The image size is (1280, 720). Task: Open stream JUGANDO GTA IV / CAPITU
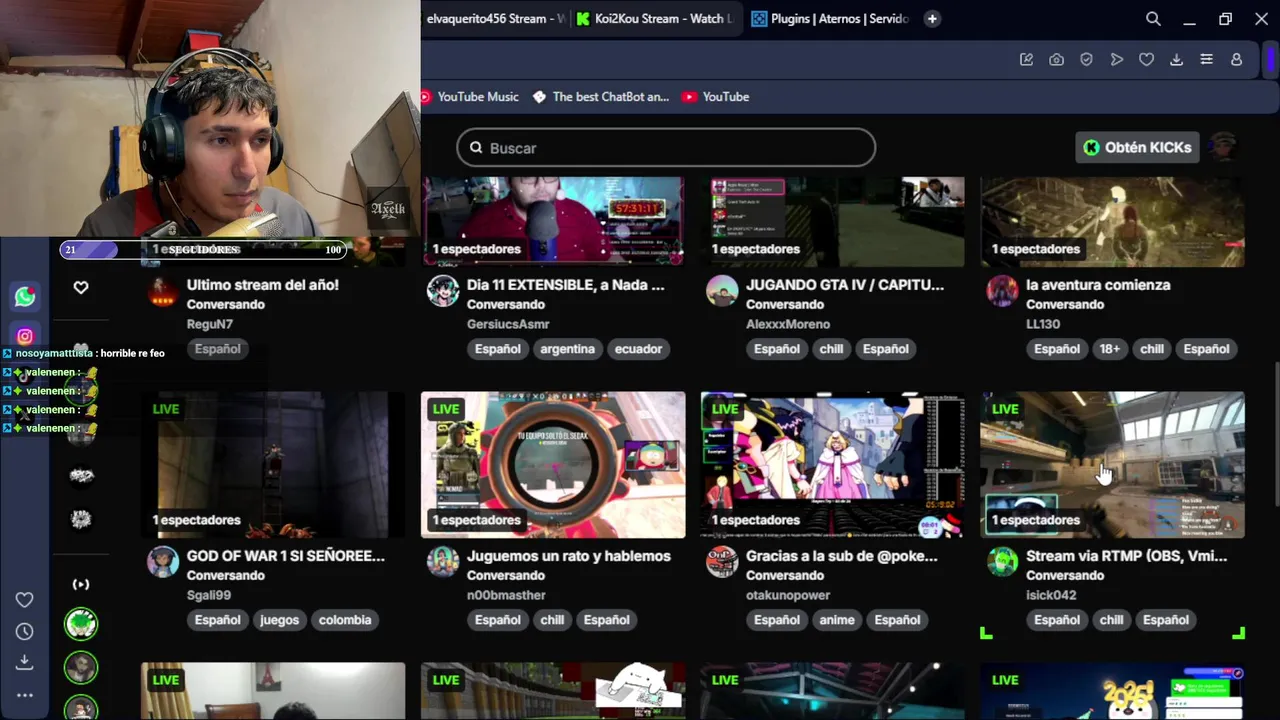(845, 285)
